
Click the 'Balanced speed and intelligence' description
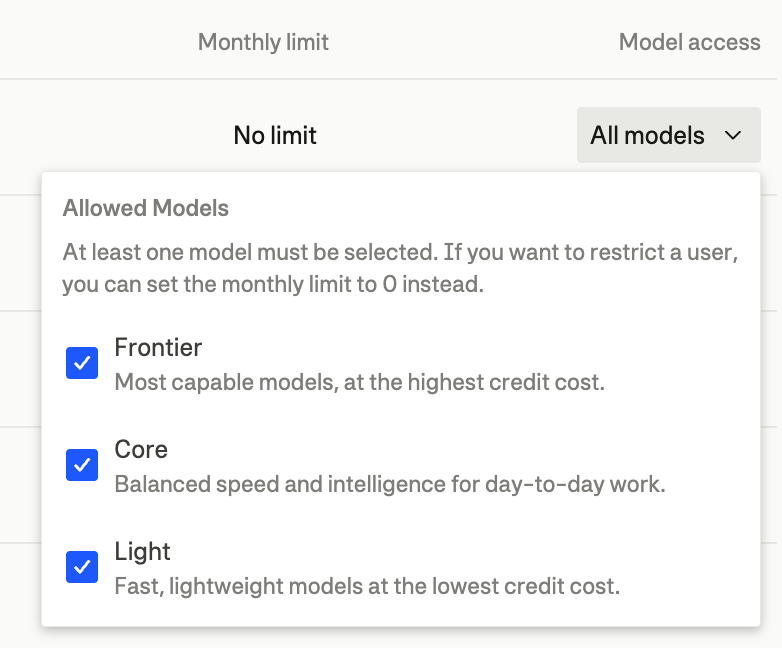click(x=390, y=484)
